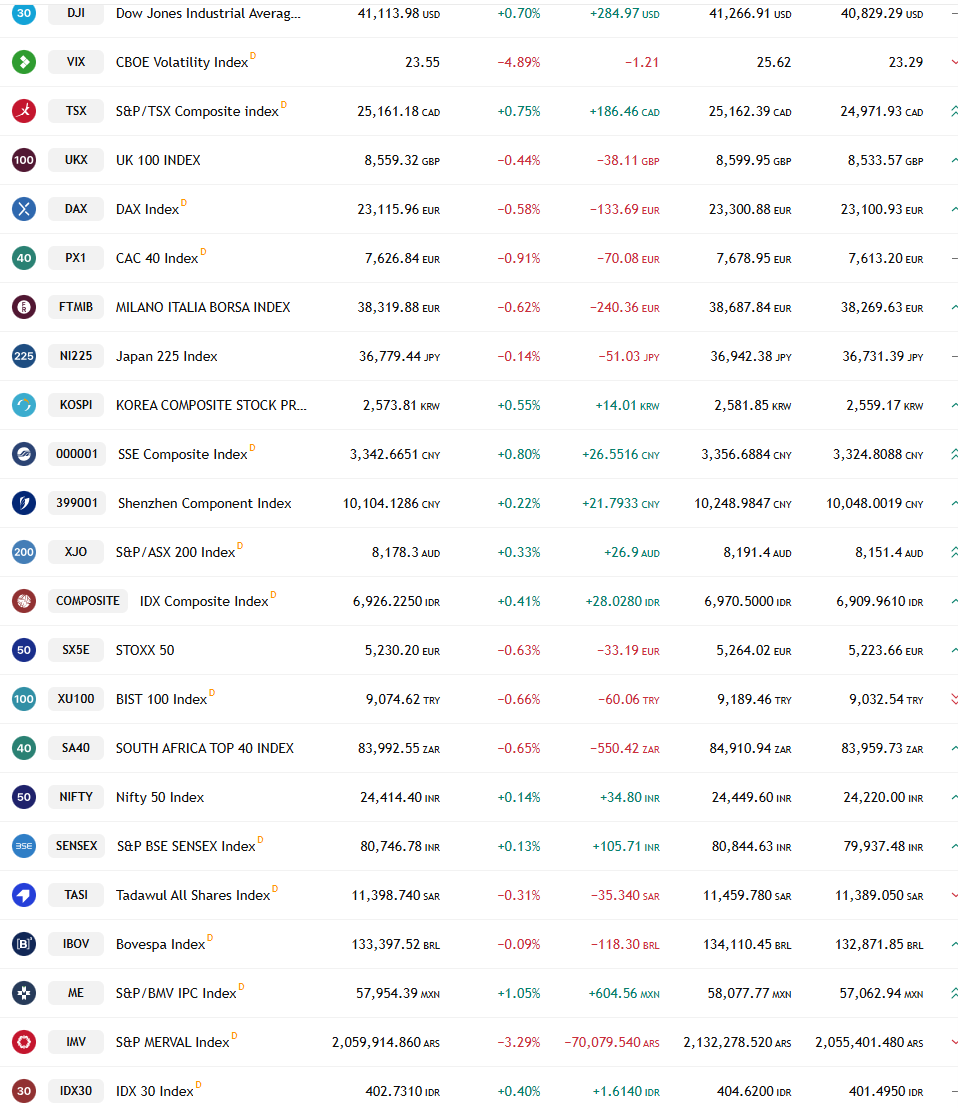958x1108 pixels.
Task: Open CAC 40 Index link
Action: (157, 259)
